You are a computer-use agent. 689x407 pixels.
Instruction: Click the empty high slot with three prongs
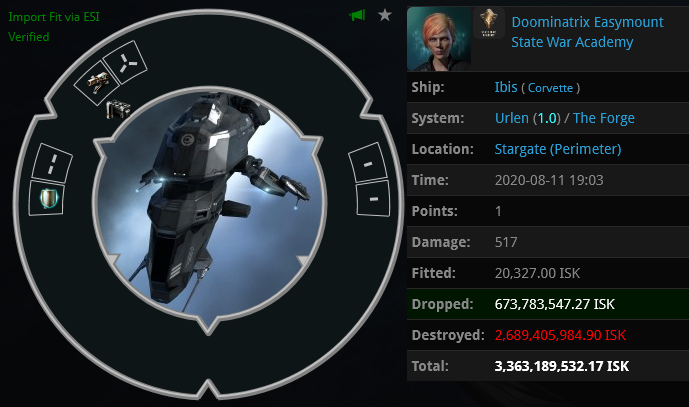pos(125,63)
